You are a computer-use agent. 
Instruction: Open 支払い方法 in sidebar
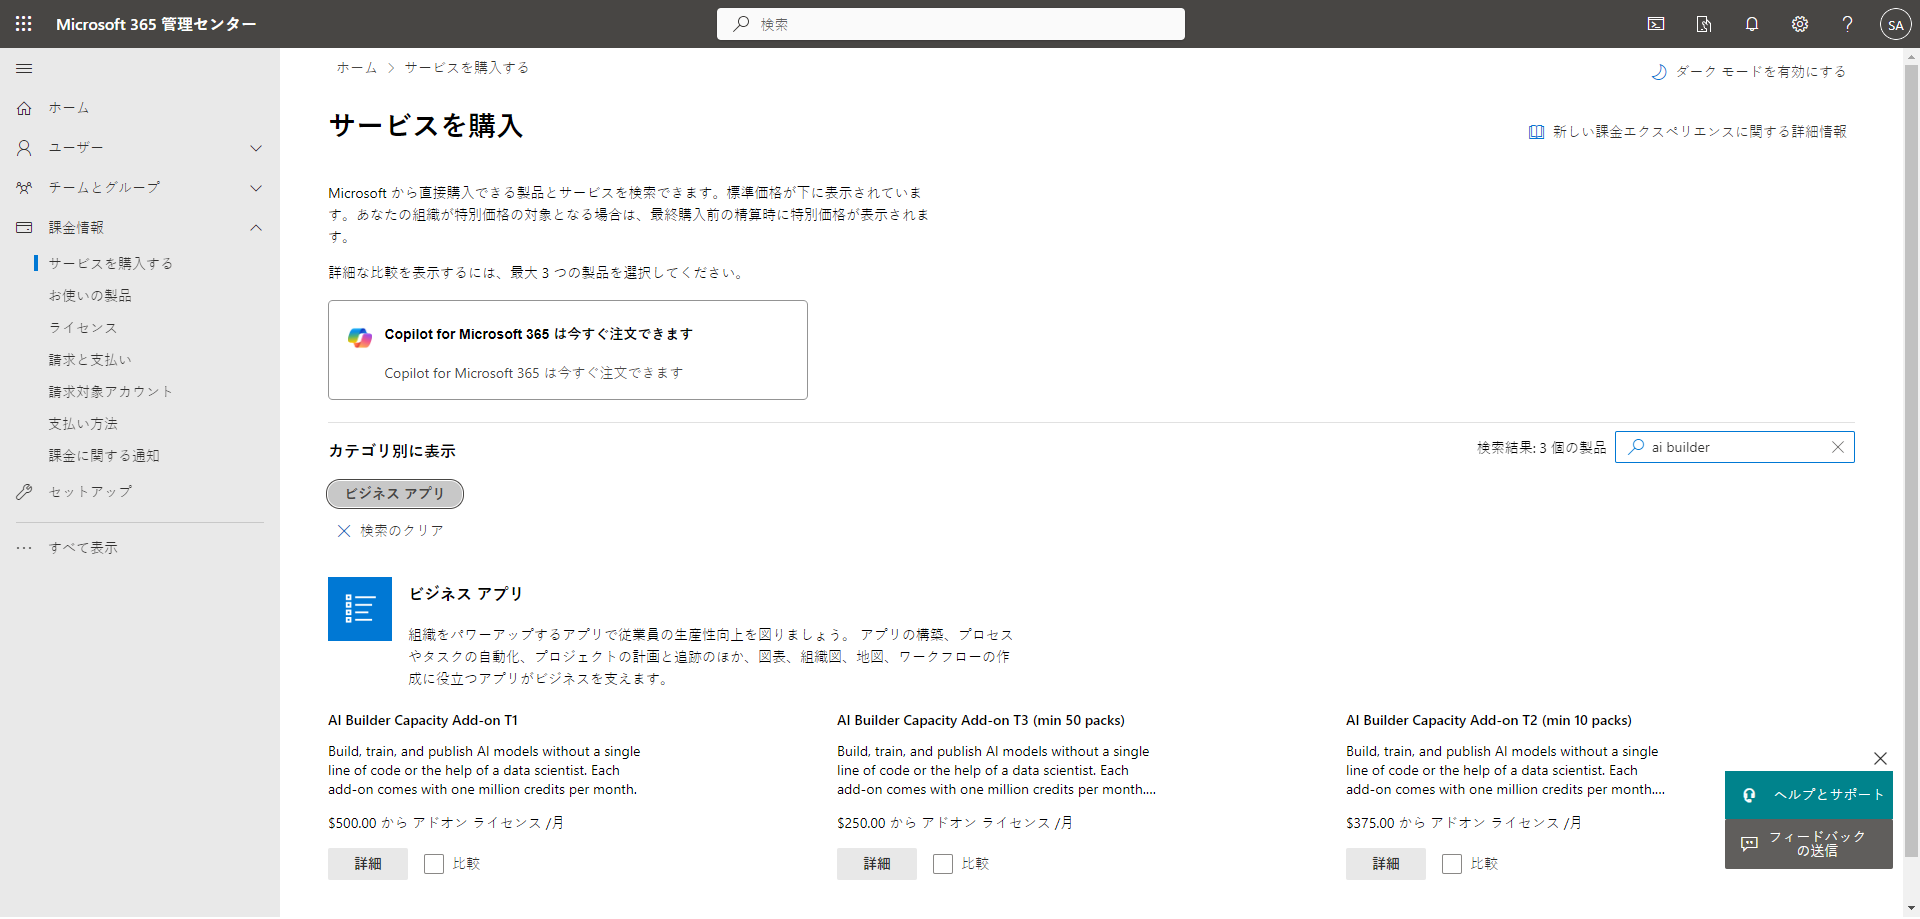(83, 424)
